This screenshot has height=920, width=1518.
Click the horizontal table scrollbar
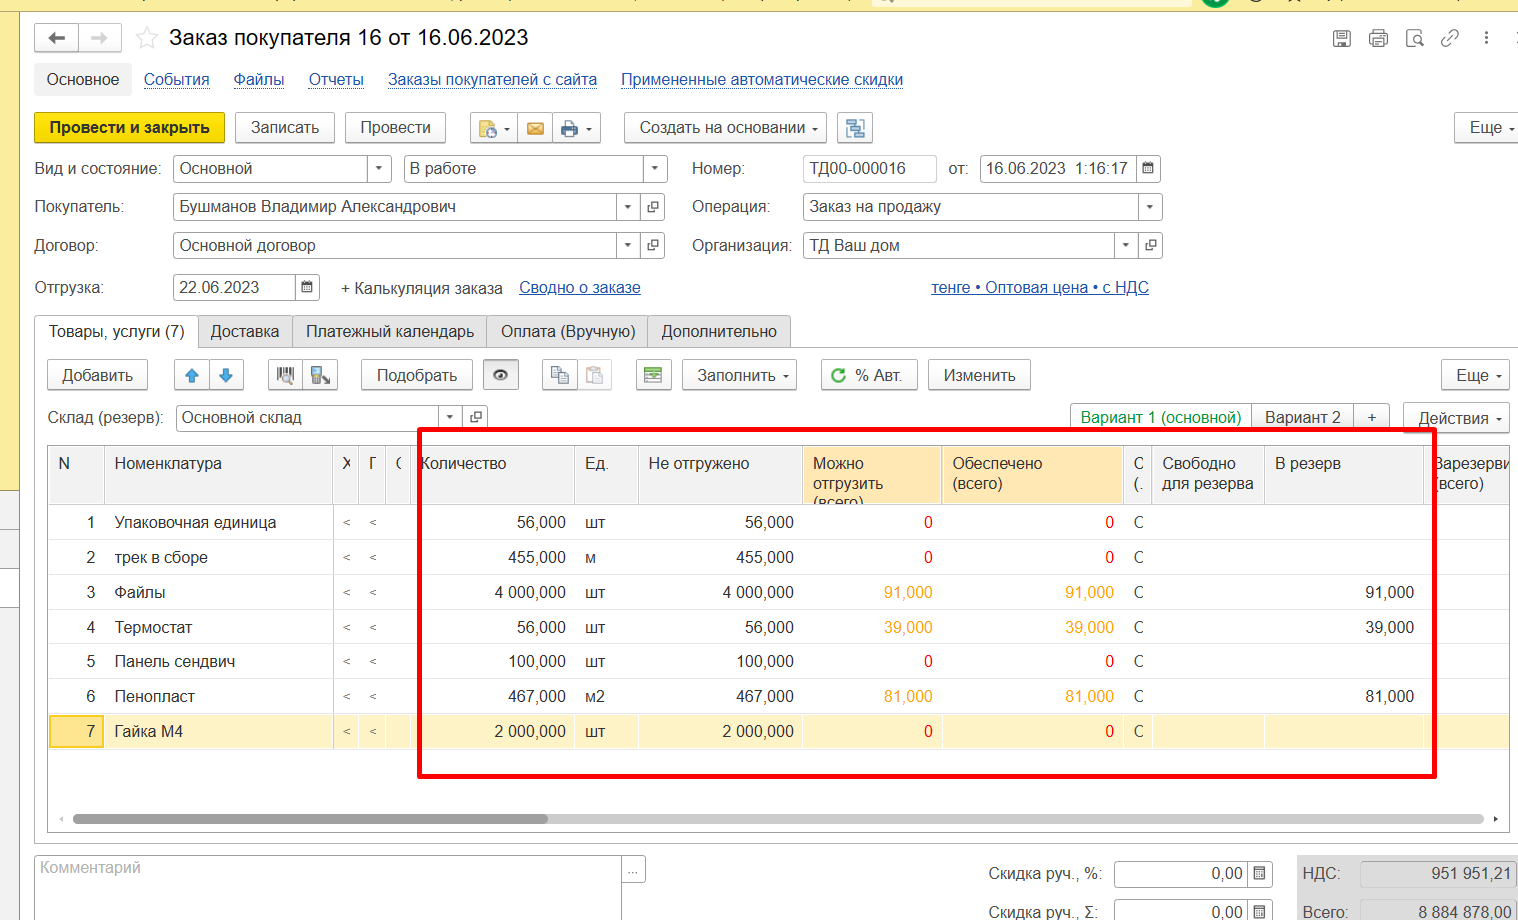[310, 819]
